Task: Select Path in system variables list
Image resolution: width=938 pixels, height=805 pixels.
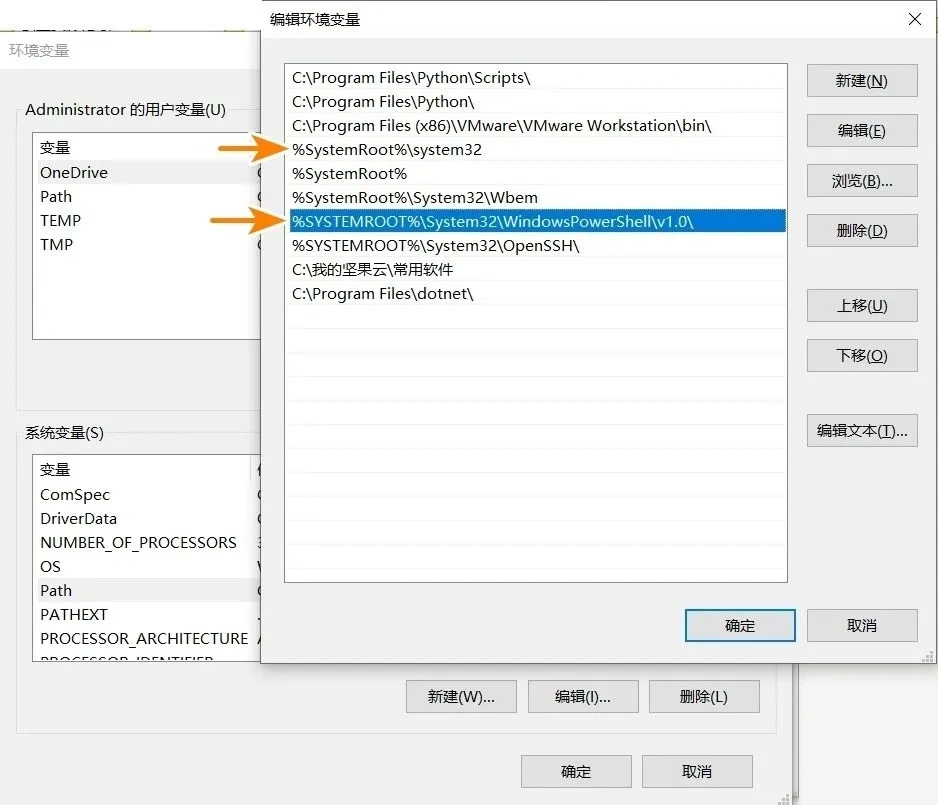Action: [148, 590]
